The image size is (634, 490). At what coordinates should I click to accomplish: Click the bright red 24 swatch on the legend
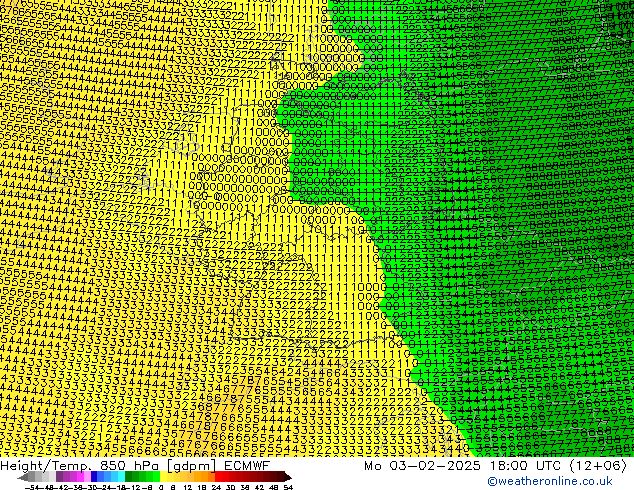[x=218, y=476]
